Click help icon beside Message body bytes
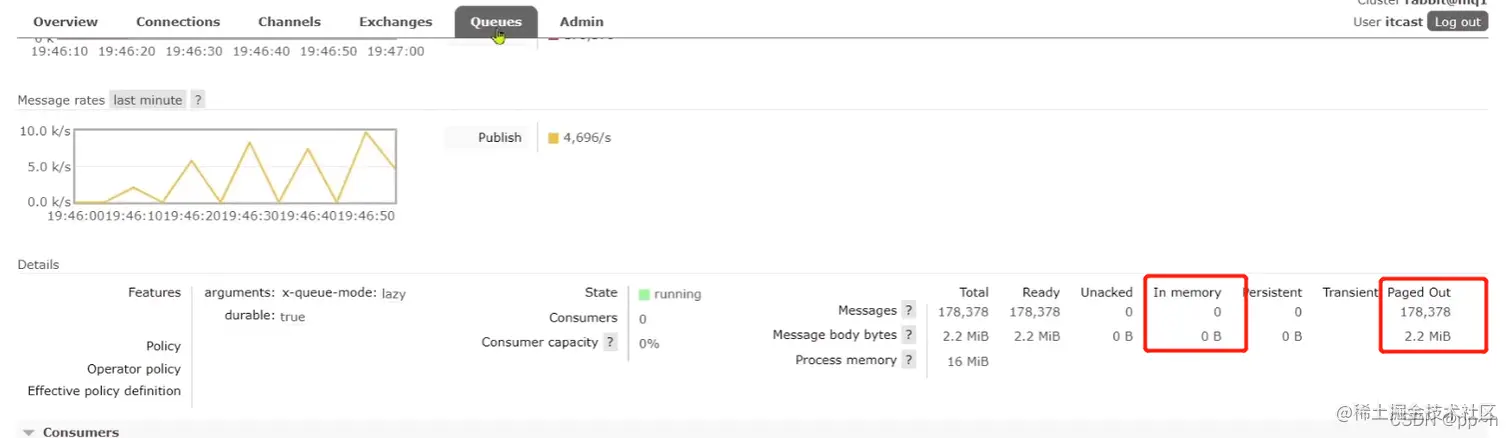 click(908, 335)
